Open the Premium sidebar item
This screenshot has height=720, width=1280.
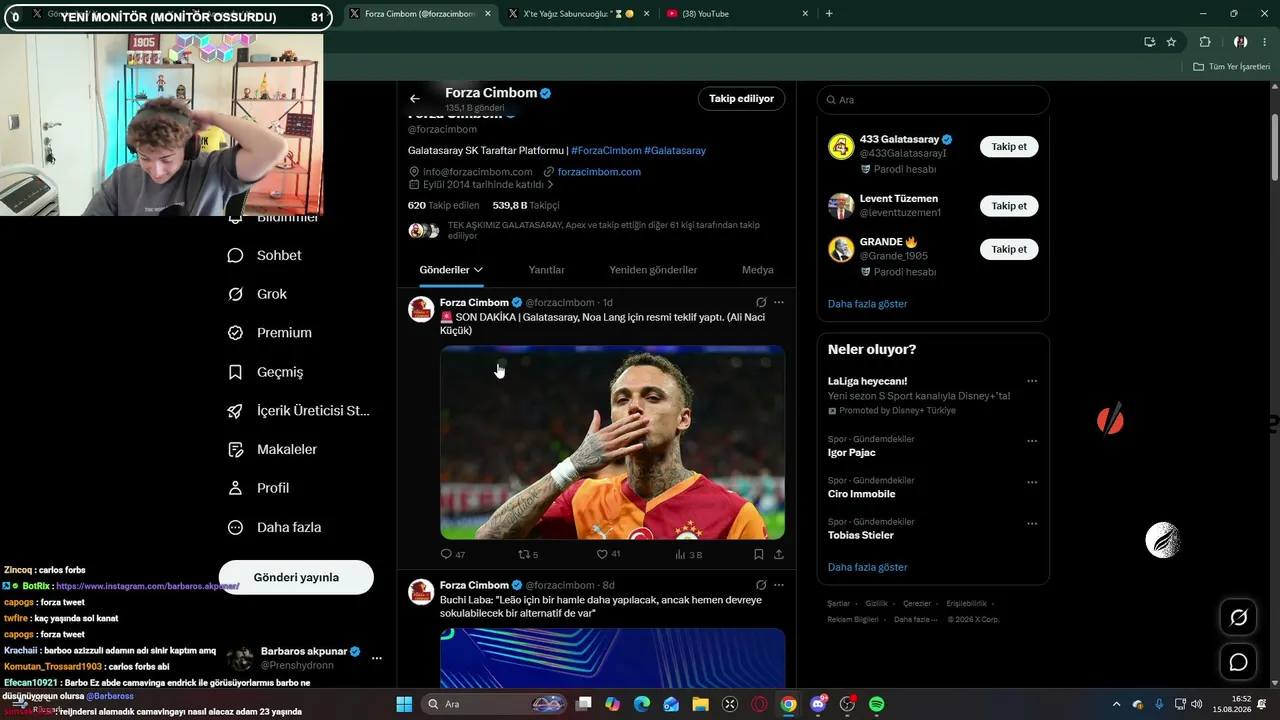click(270, 333)
